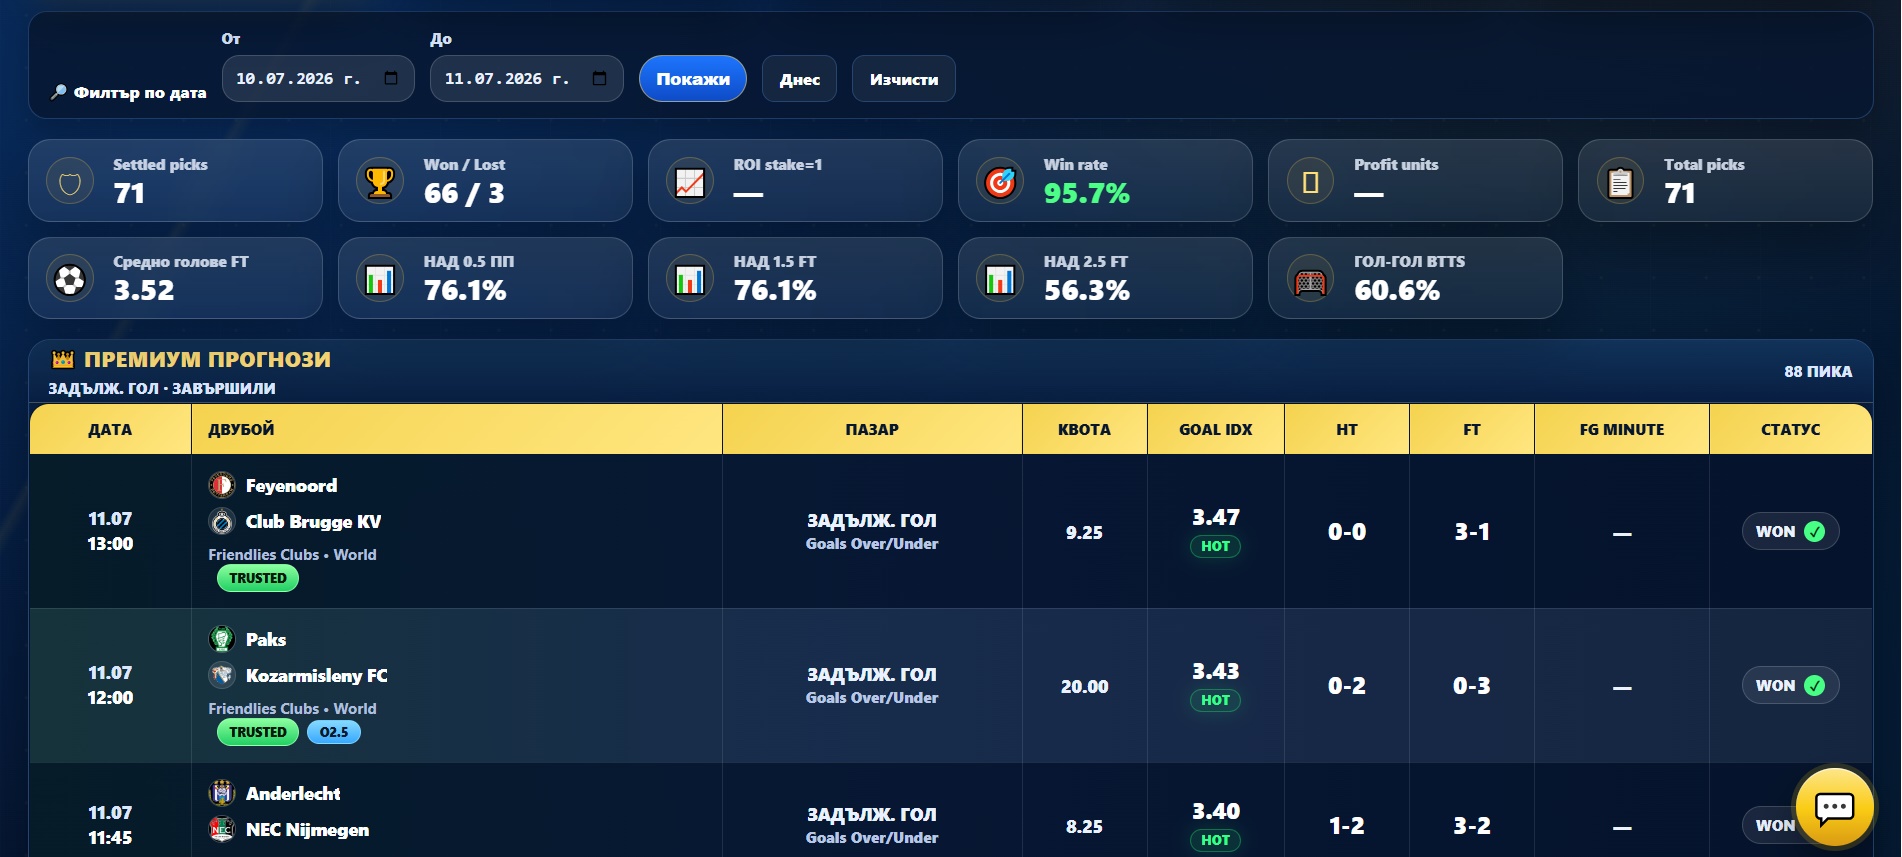The width and height of the screenshot is (1902, 857).
Task: Sort by the КВОТА column header
Action: pyautogui.click(x=1085, y=430)
